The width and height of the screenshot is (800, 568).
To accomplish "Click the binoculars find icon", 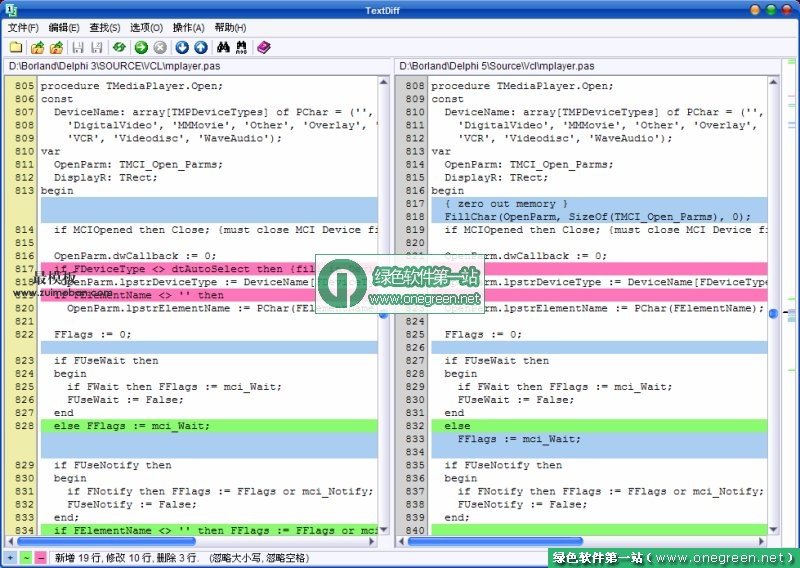I will point(223,47).
